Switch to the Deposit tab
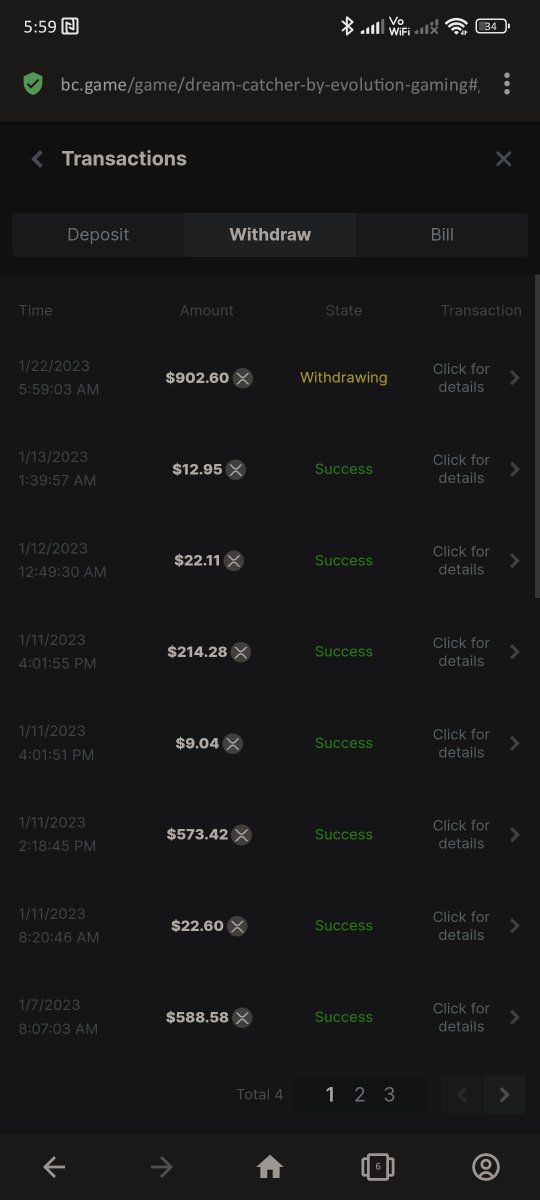 (98, 235)
